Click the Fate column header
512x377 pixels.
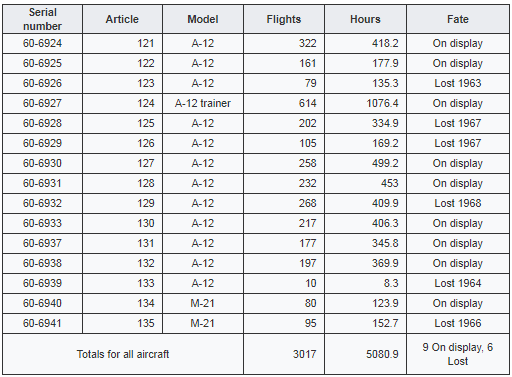458,19
